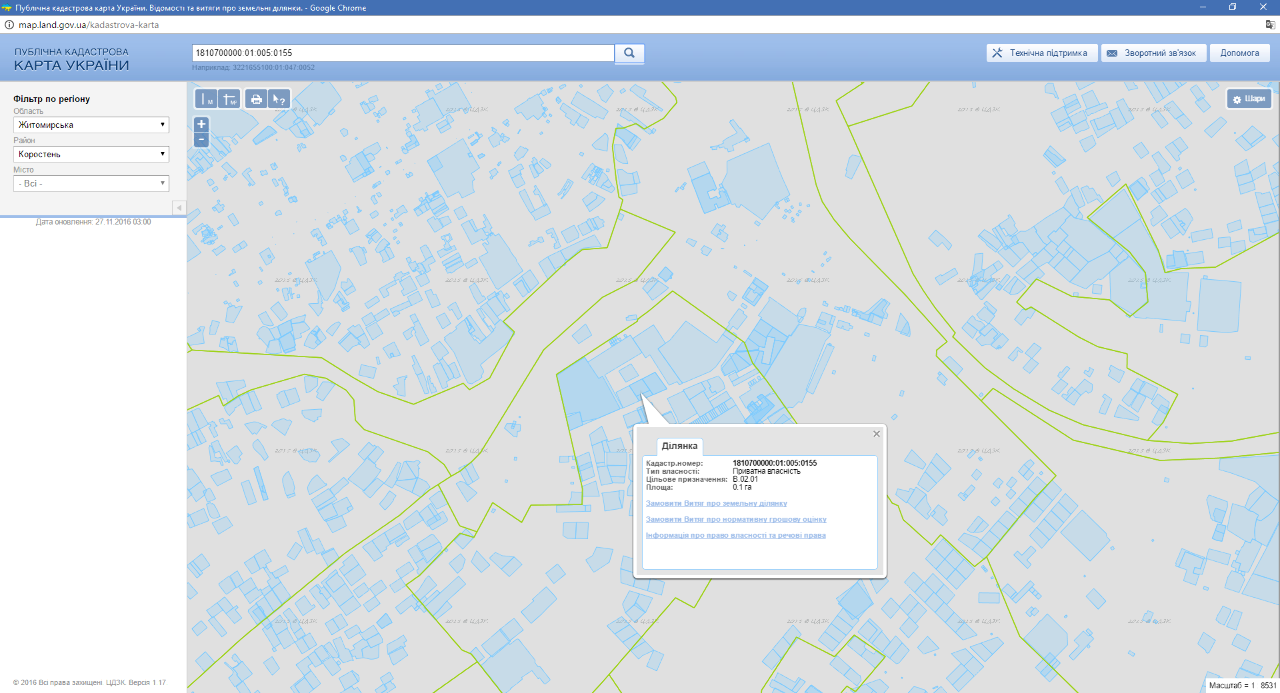Zoom out with the minus button
Screen dimensions: 1280x693
point(201,139)
